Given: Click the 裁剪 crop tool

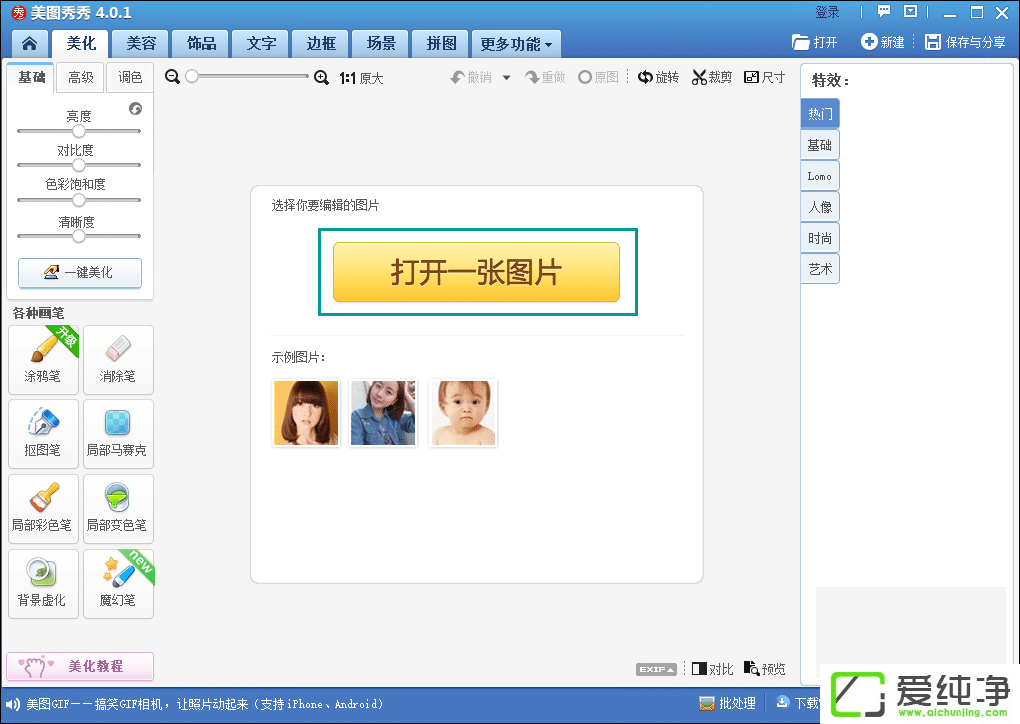Looking at the screenshot, I should pyautogui.click(x=711, y=77).
